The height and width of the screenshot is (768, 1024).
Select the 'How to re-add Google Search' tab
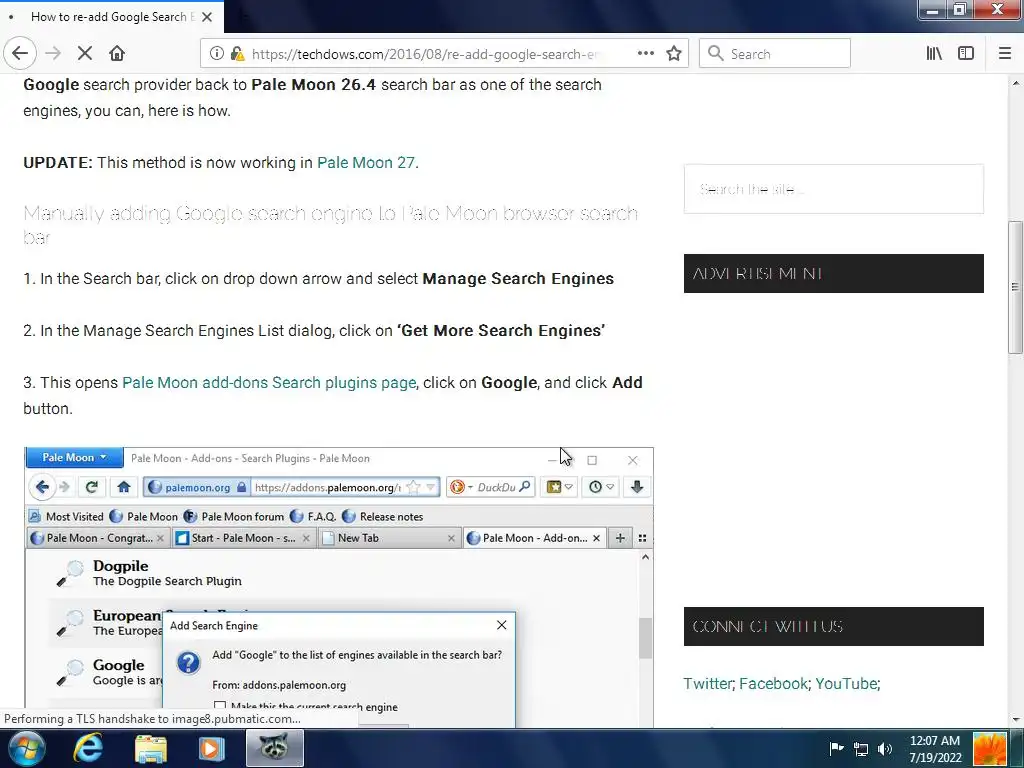tap(112, 17)
